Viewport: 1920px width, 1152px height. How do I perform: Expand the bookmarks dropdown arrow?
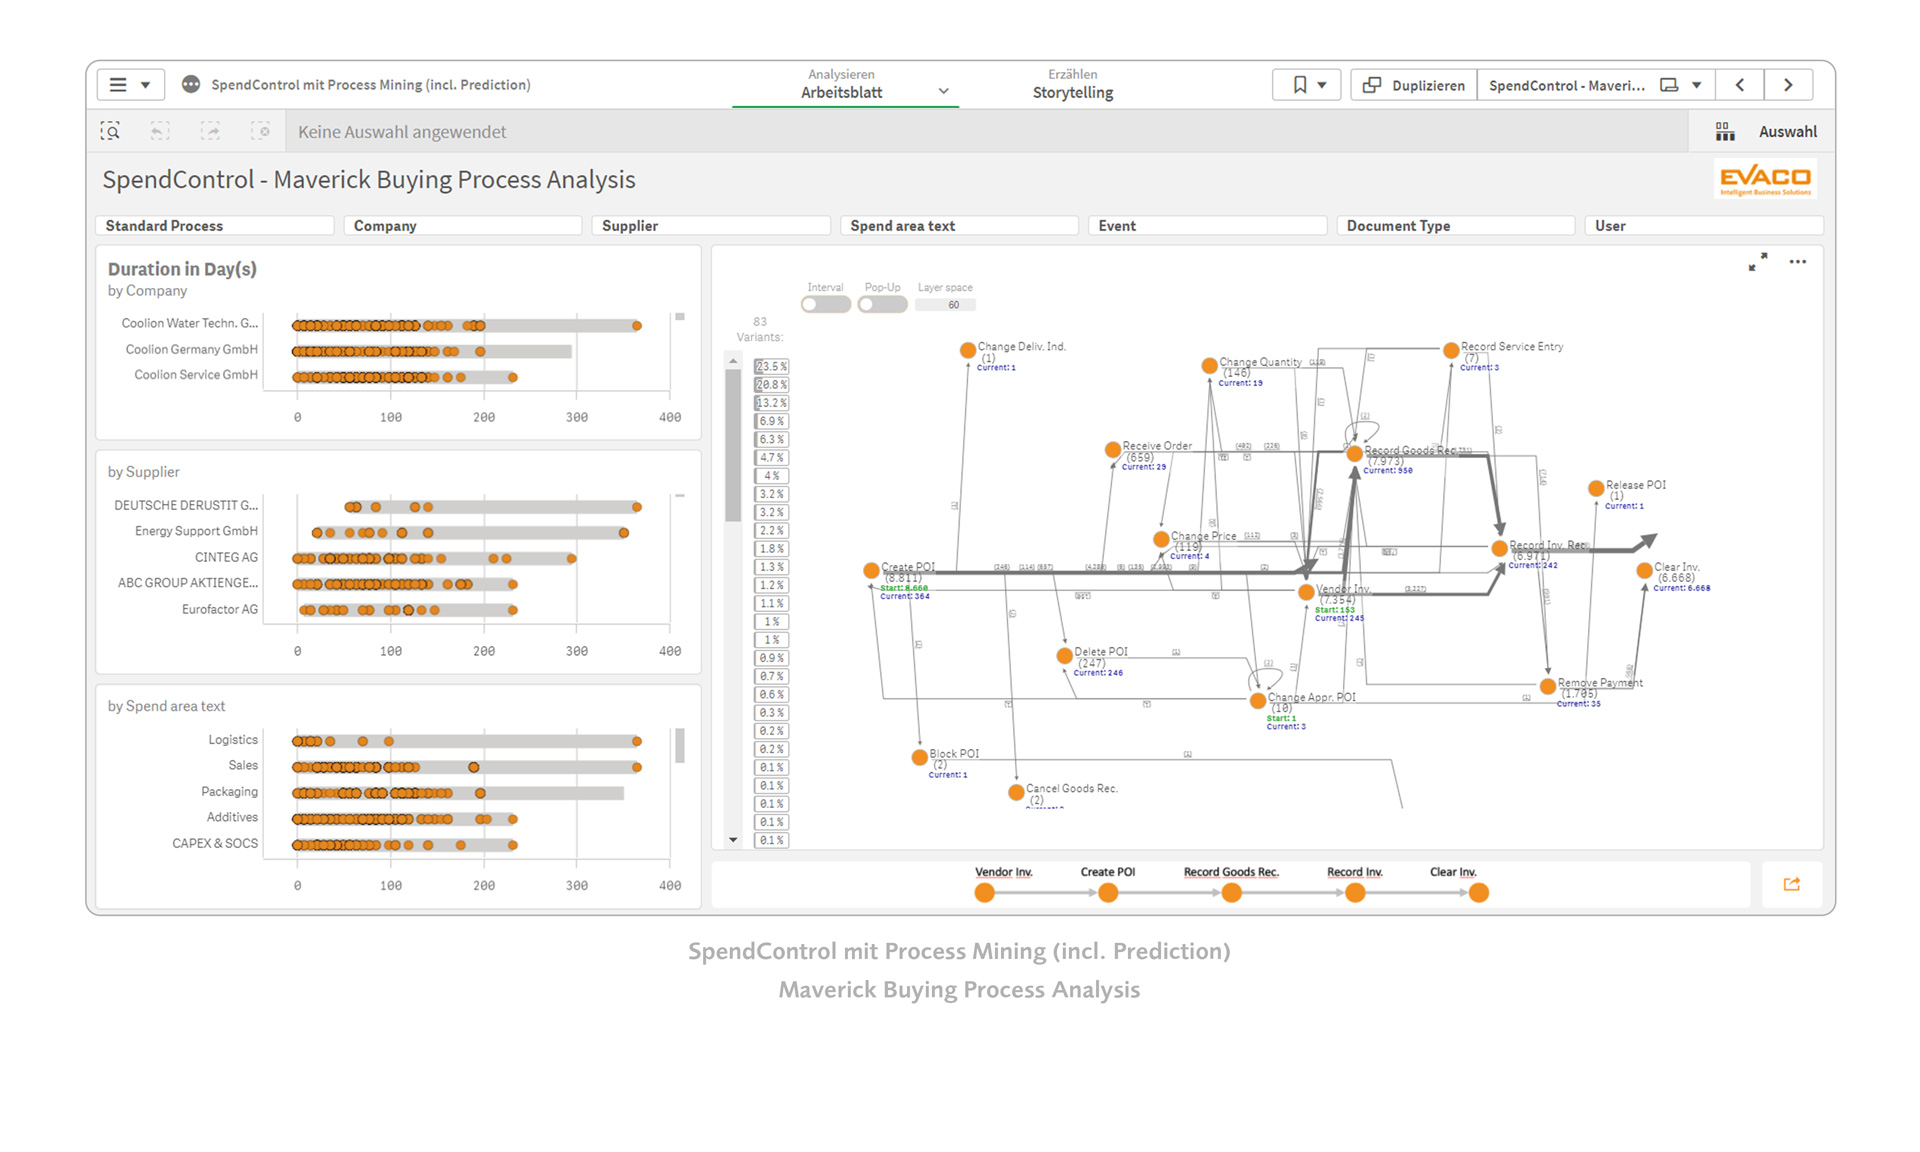pyautogui.click(x=1322, y=85)
